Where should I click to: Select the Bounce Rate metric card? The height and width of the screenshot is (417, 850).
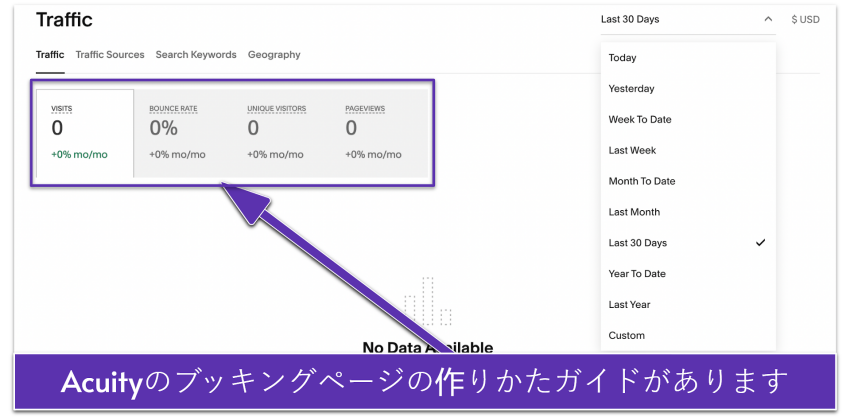pos(183,133)
